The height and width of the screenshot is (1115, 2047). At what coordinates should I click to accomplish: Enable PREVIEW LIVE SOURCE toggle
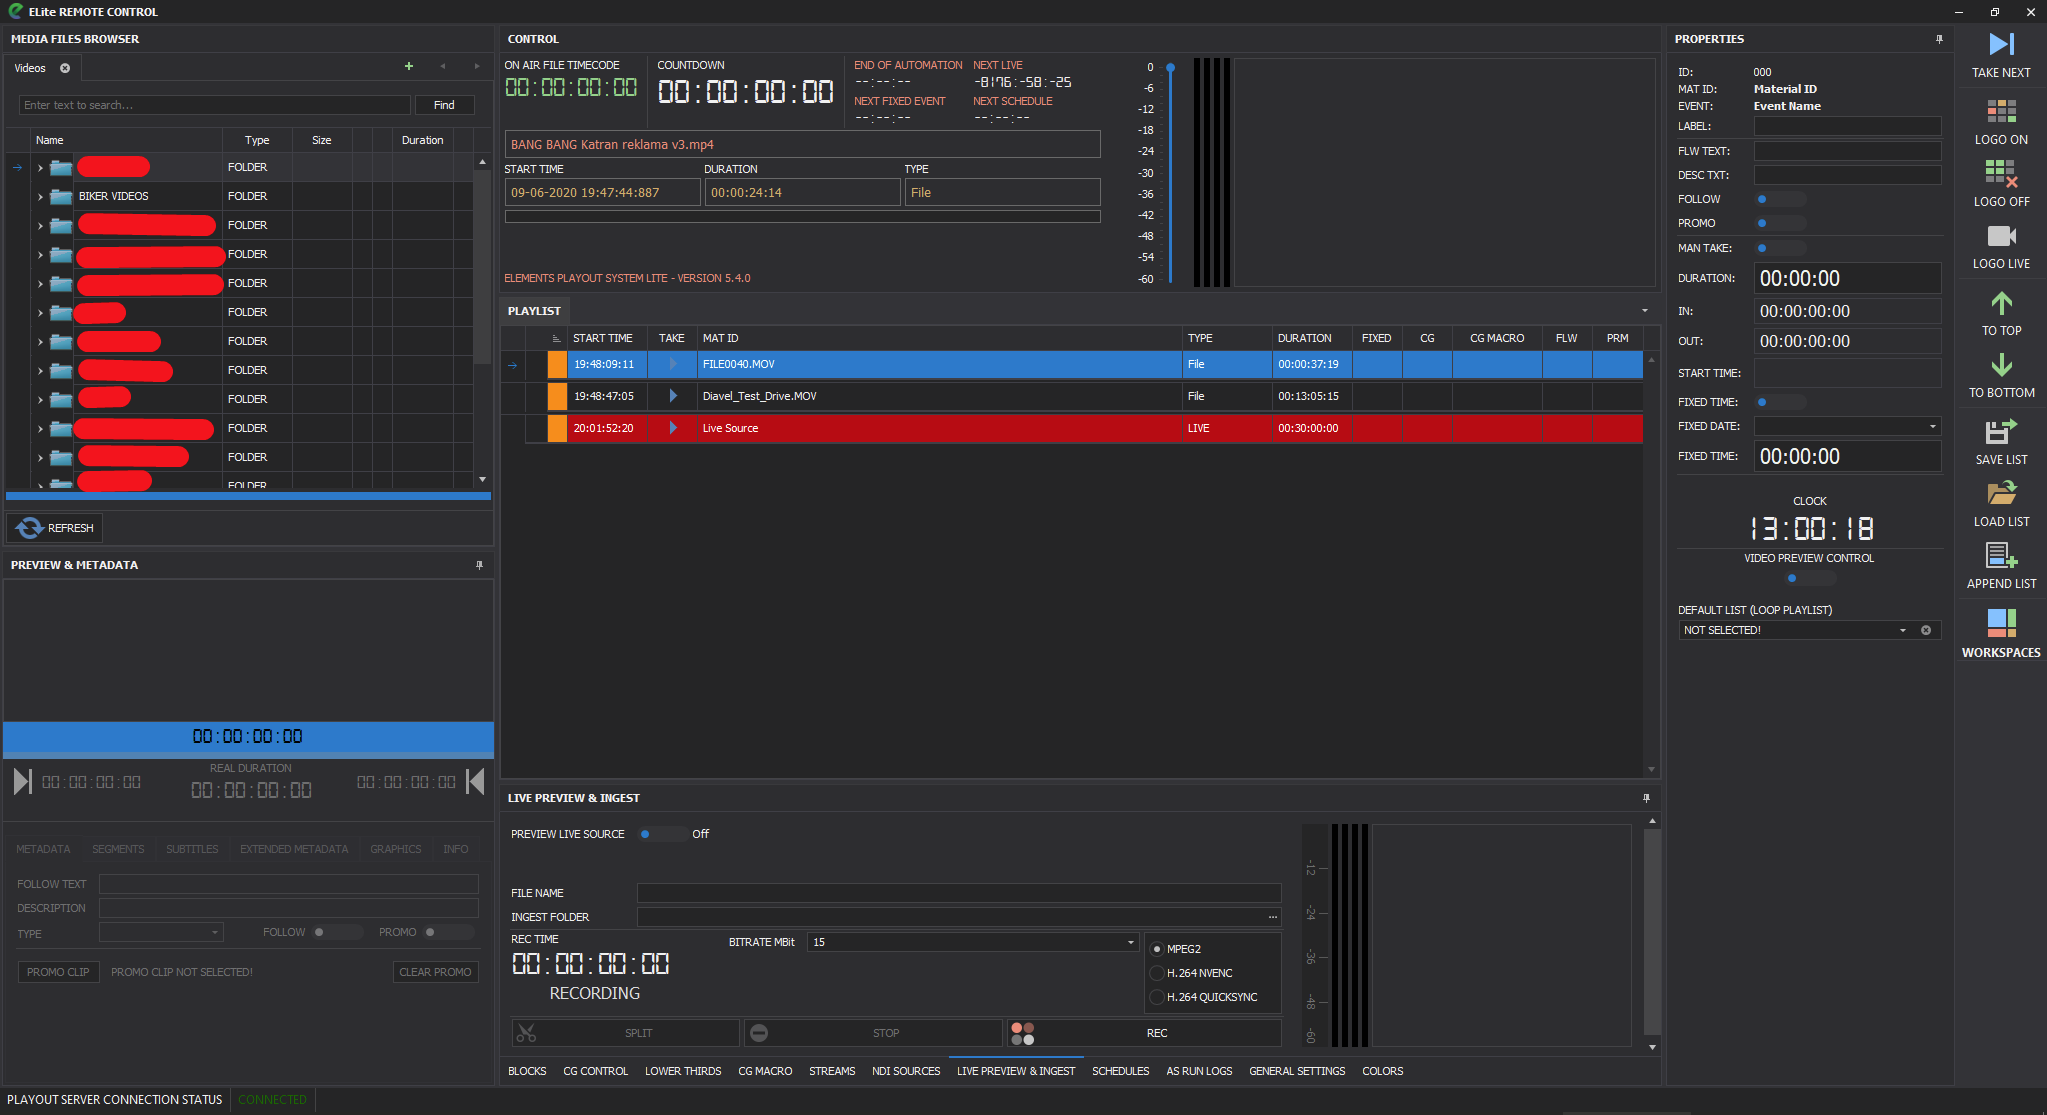(662, 834)
